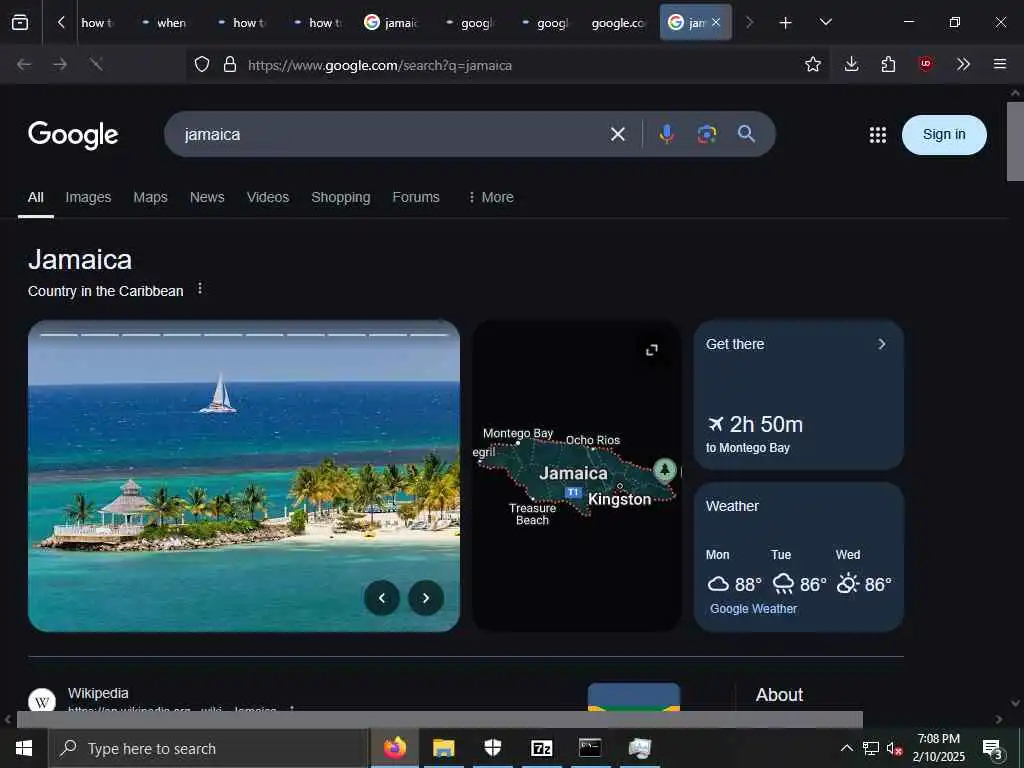Open the Downloads panel
This screenshot has height=768, width=1024.
click(851, 64)
